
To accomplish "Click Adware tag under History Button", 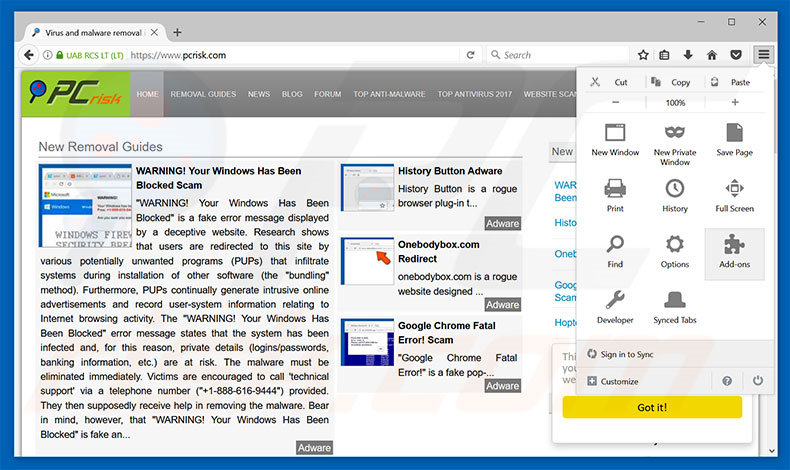I will click(502, 223).
